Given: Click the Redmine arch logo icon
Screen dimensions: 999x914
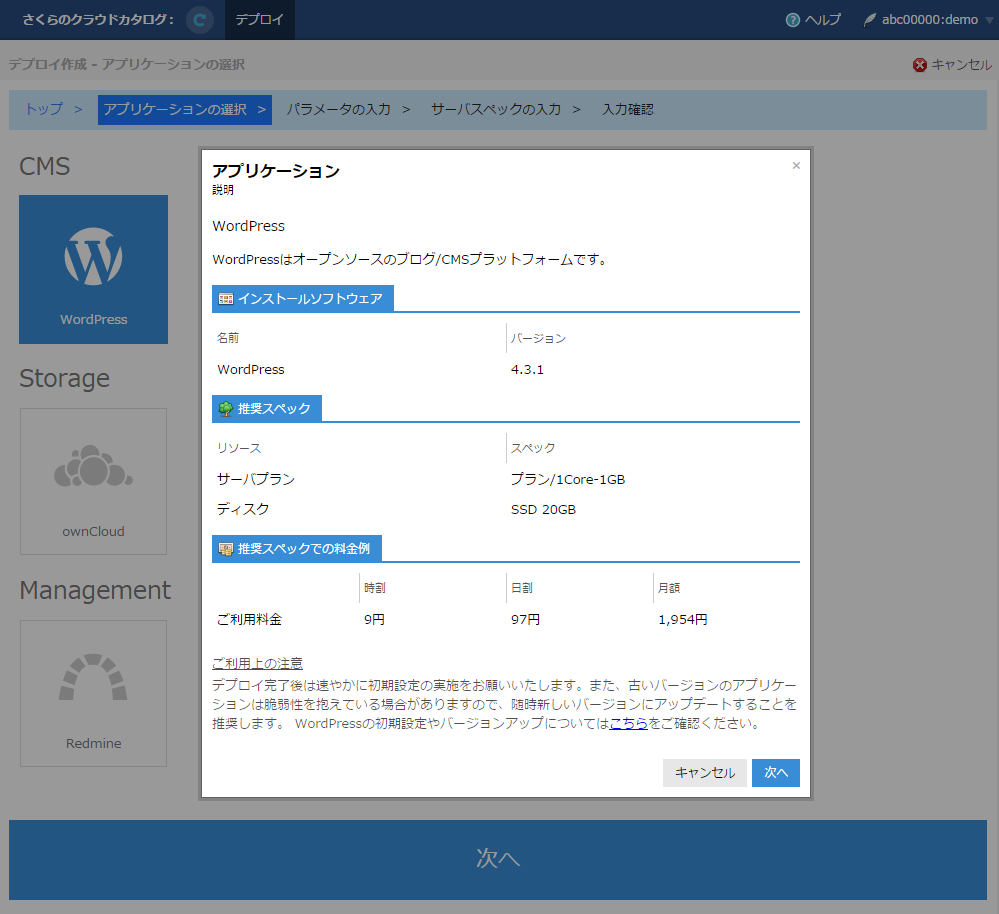Looking at the screenshot, I should click(x=94, y=676).
